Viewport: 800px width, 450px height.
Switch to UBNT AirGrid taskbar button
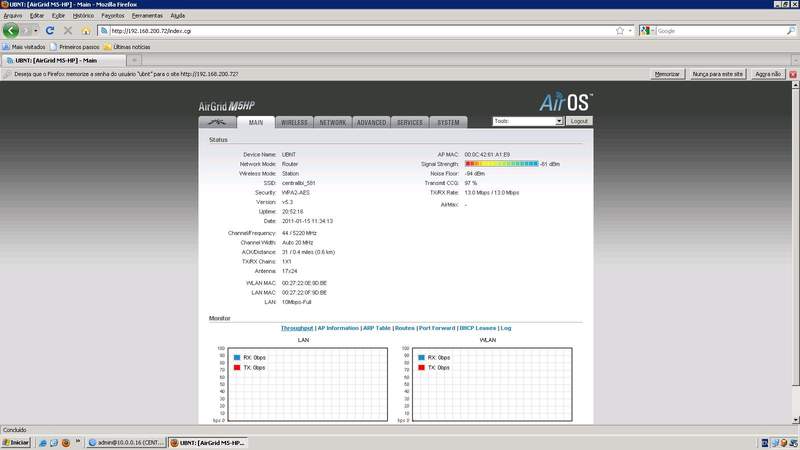[x=208, y=442]
